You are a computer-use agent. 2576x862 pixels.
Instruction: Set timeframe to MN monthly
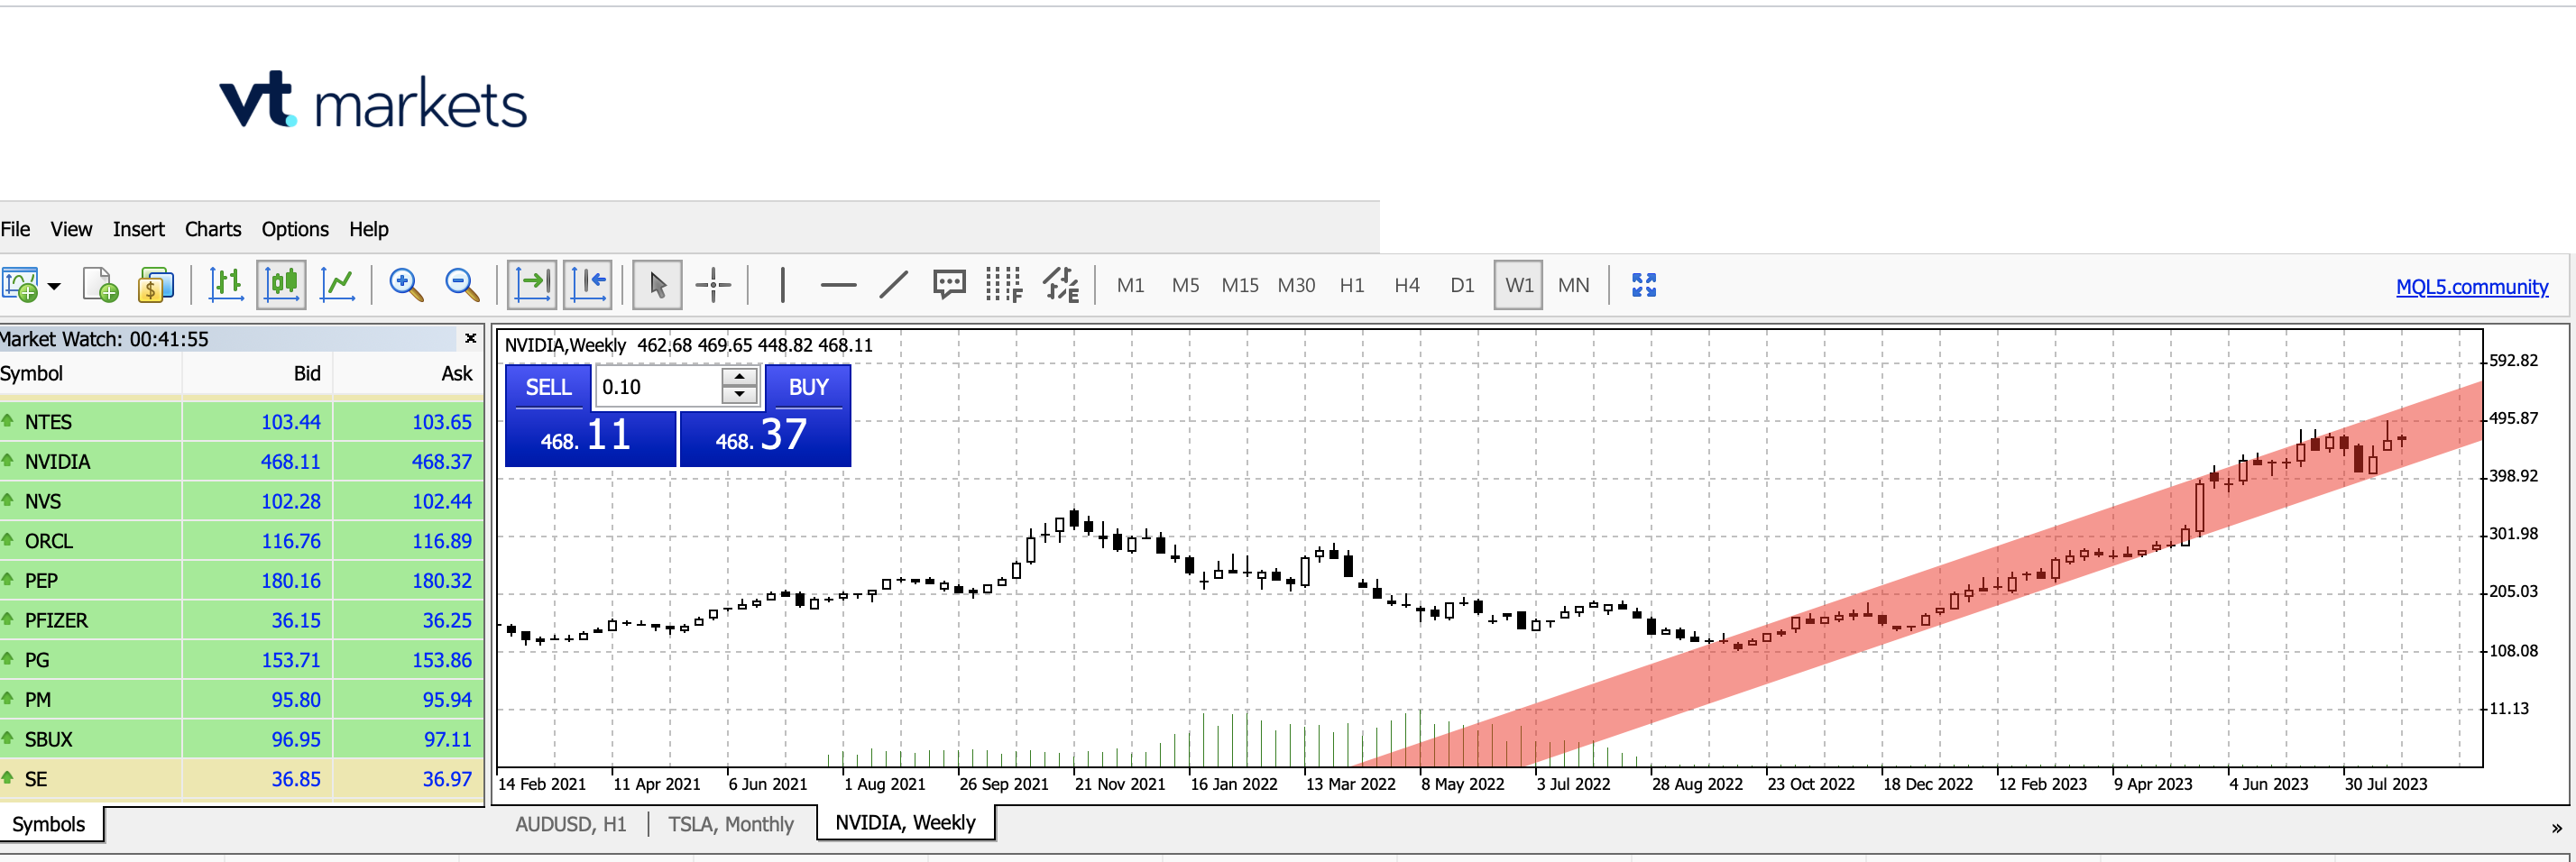coord(1573,285)
